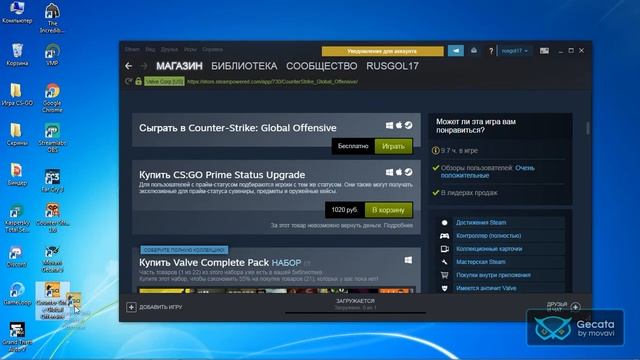Open The Incredible desktop shortcut
The image size is (640, 360).
click(x=52, y=18)
